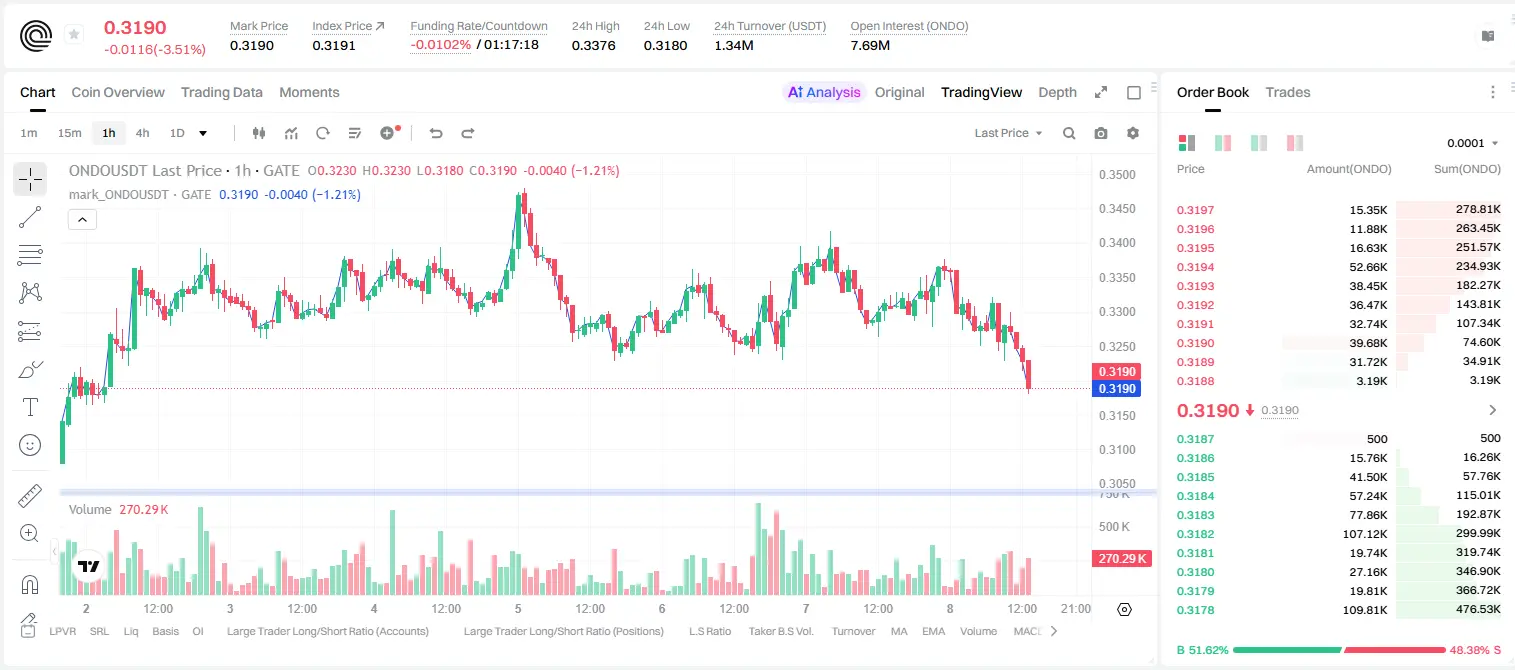Take a chart snapshot with camera icon

pyautogui.click(x=1101, y=133)
